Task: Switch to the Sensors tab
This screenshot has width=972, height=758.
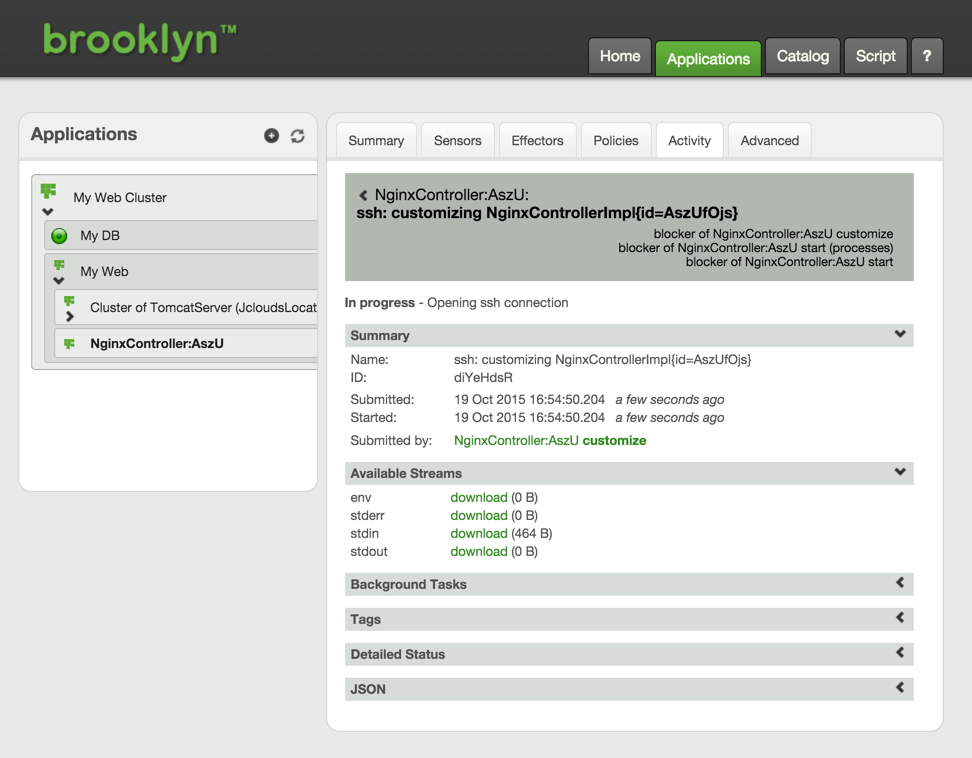Action: tap(457, 141)
